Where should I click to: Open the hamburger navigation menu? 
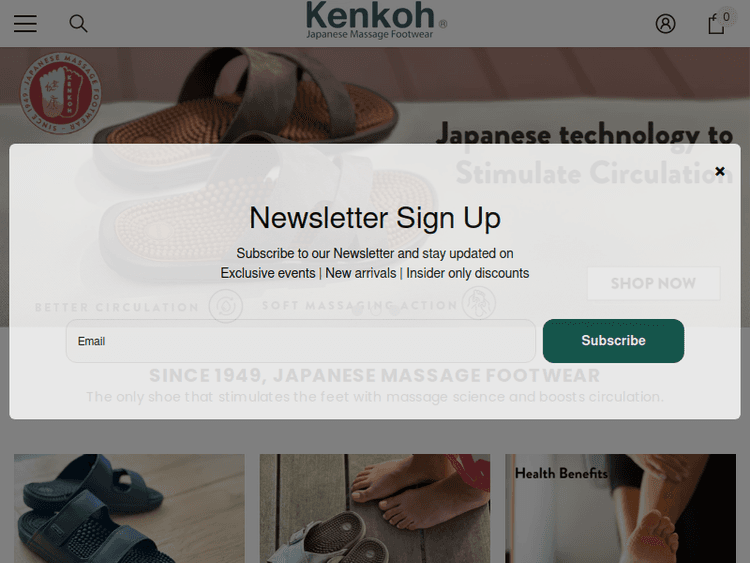(25, 23)
